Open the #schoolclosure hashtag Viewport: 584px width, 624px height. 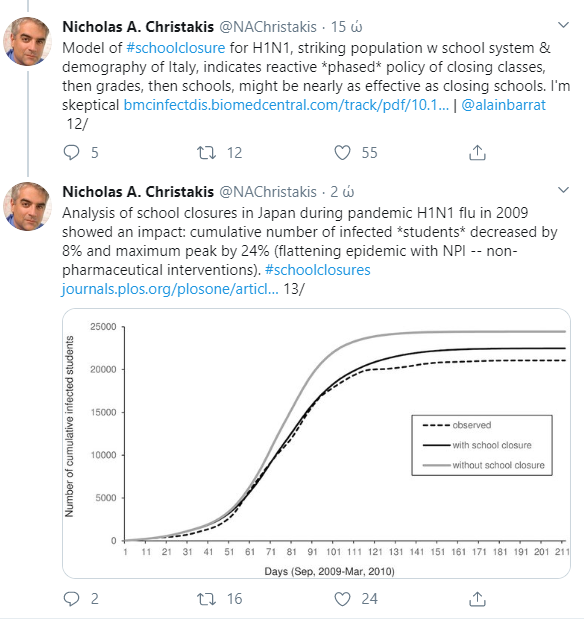176,48
